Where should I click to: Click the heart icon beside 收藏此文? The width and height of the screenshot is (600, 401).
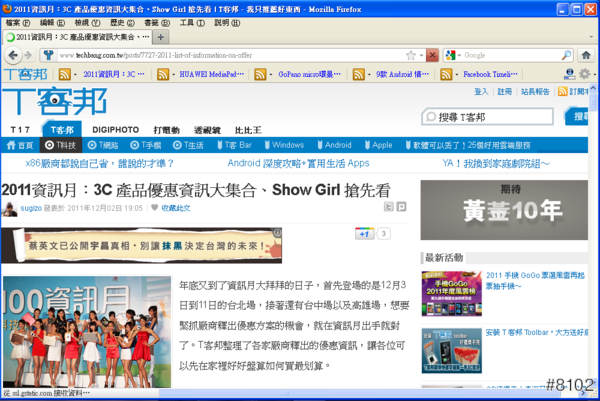154,208
